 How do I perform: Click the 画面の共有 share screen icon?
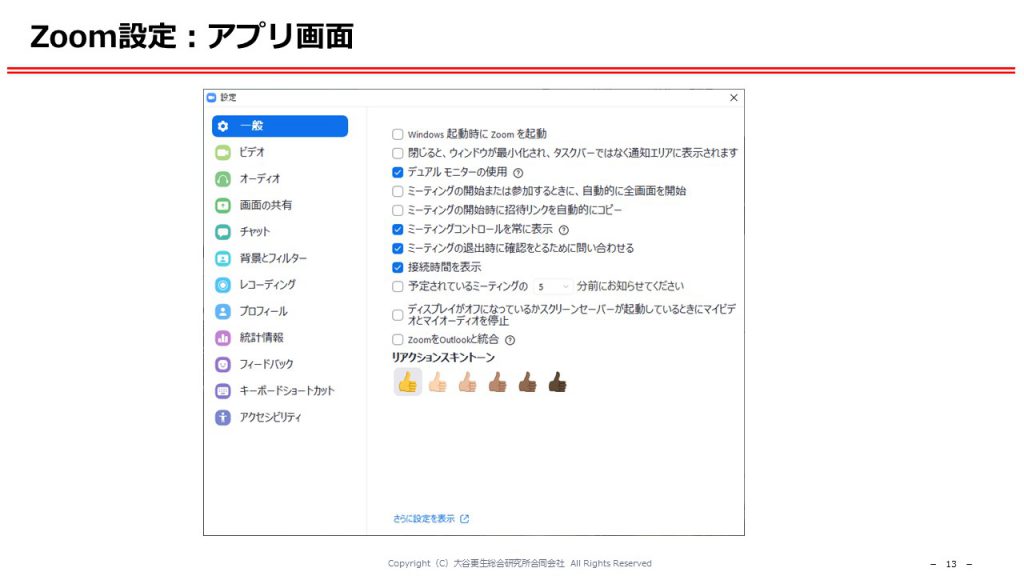pyautogui.click(x=223, y=206)
